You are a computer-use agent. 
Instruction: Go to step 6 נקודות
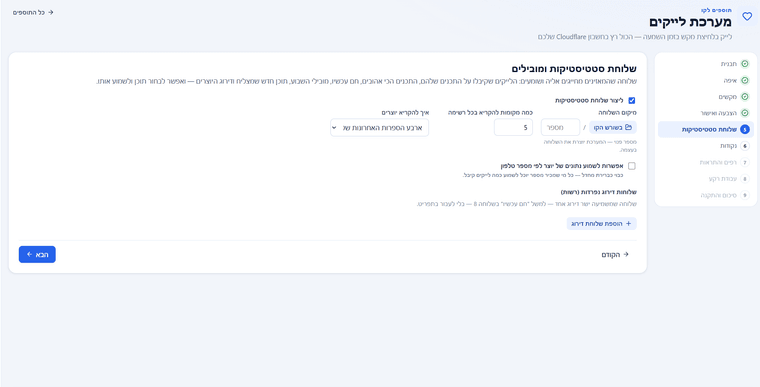(706, 146)
